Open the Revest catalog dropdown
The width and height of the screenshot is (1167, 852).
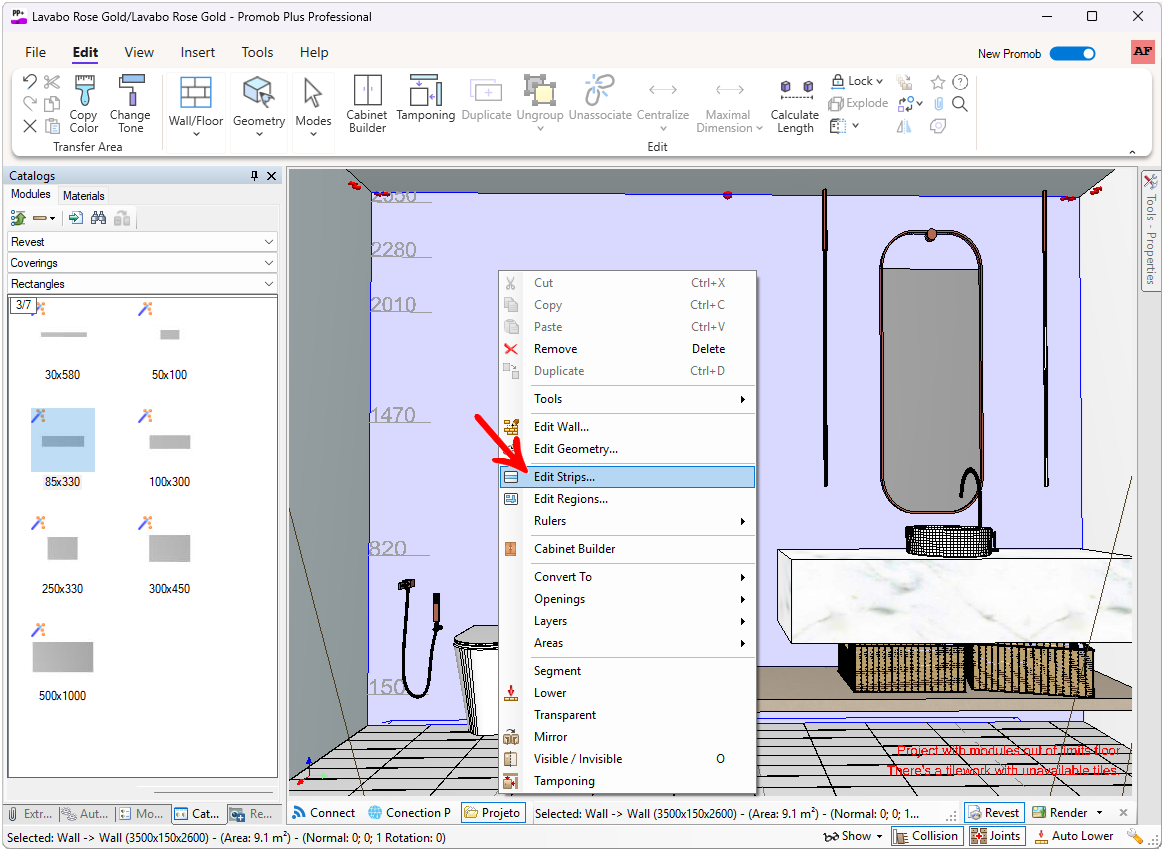pyautogui.click(x=142, y=242)
